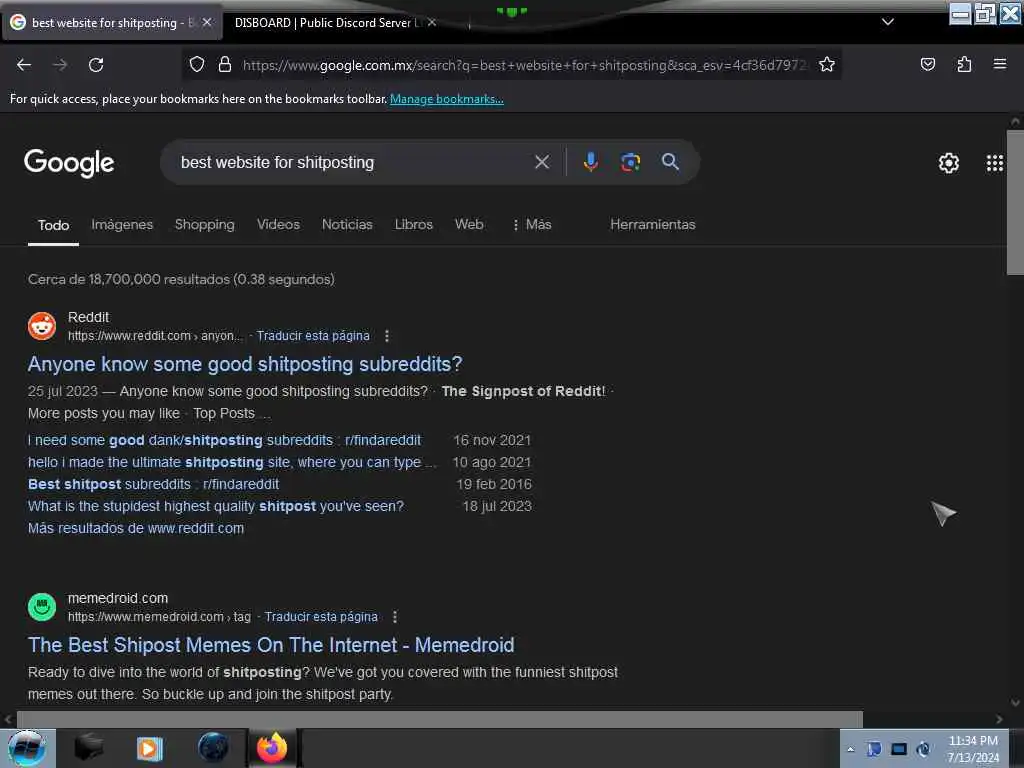Click the Google search input field
1024x768 pixels.
353,162
